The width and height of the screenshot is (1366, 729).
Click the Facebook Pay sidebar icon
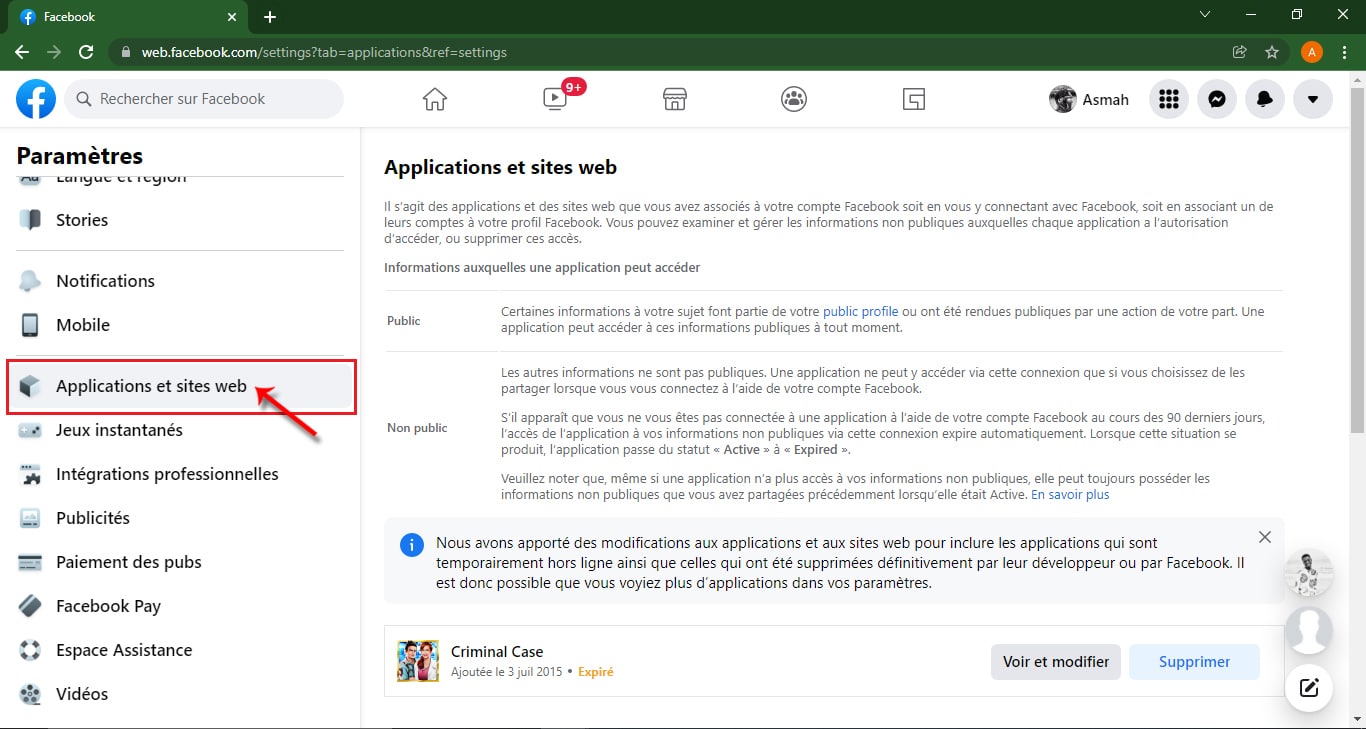[30, 606]
